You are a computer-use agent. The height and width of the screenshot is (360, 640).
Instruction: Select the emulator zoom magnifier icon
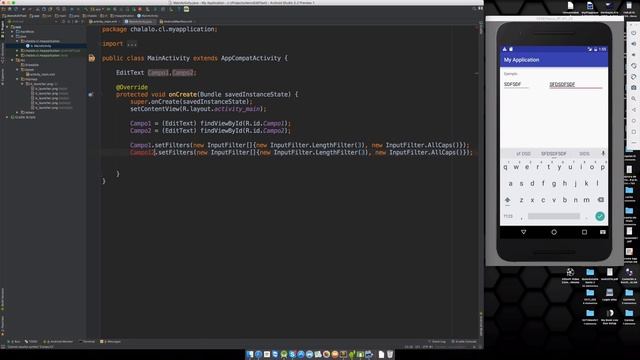(633, 99)
